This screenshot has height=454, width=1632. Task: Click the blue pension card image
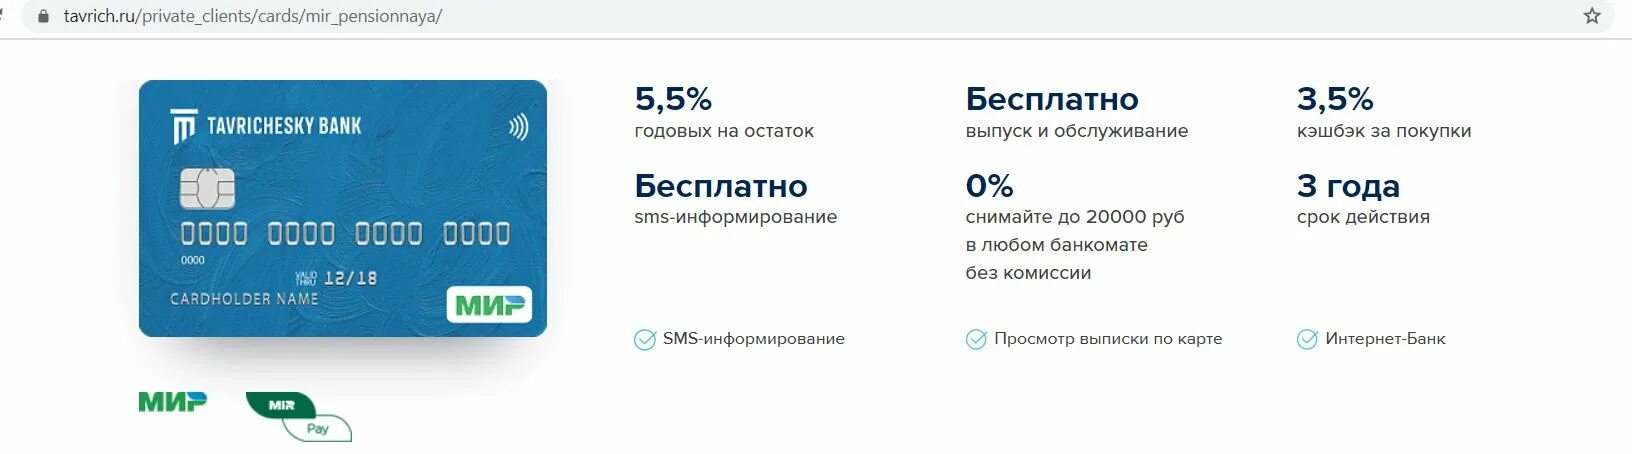pos(343,208)
